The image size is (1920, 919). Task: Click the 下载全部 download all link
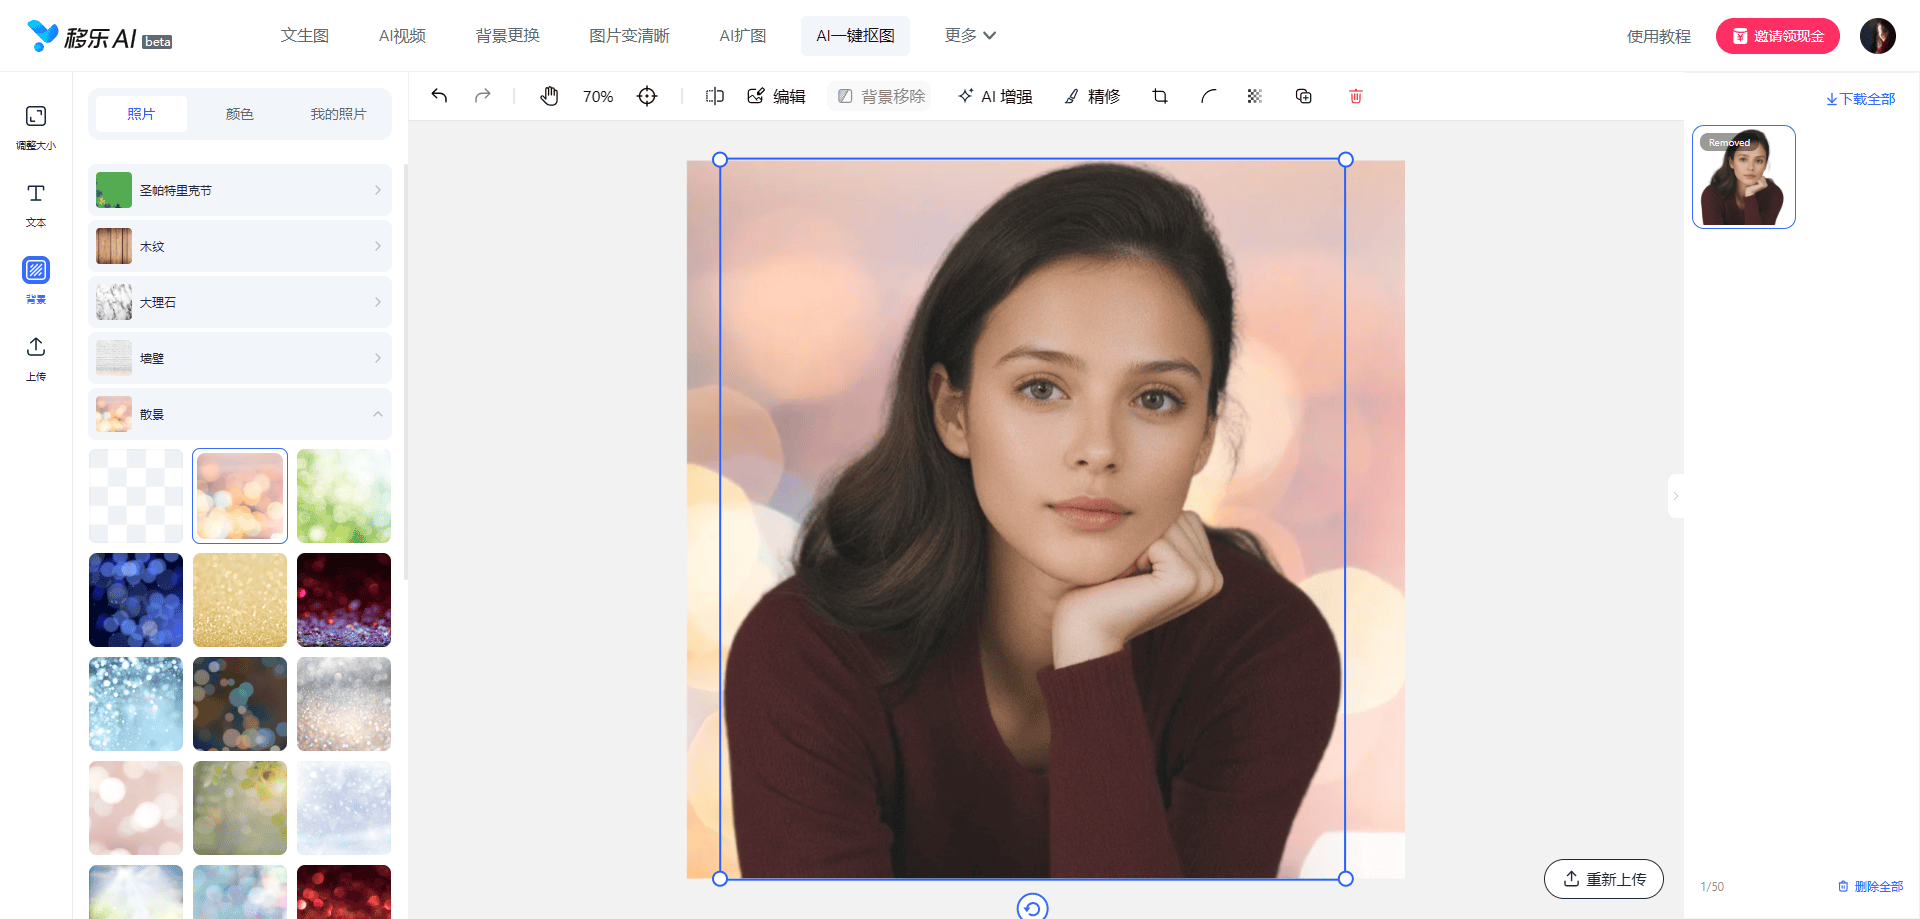pos(1860,99)
